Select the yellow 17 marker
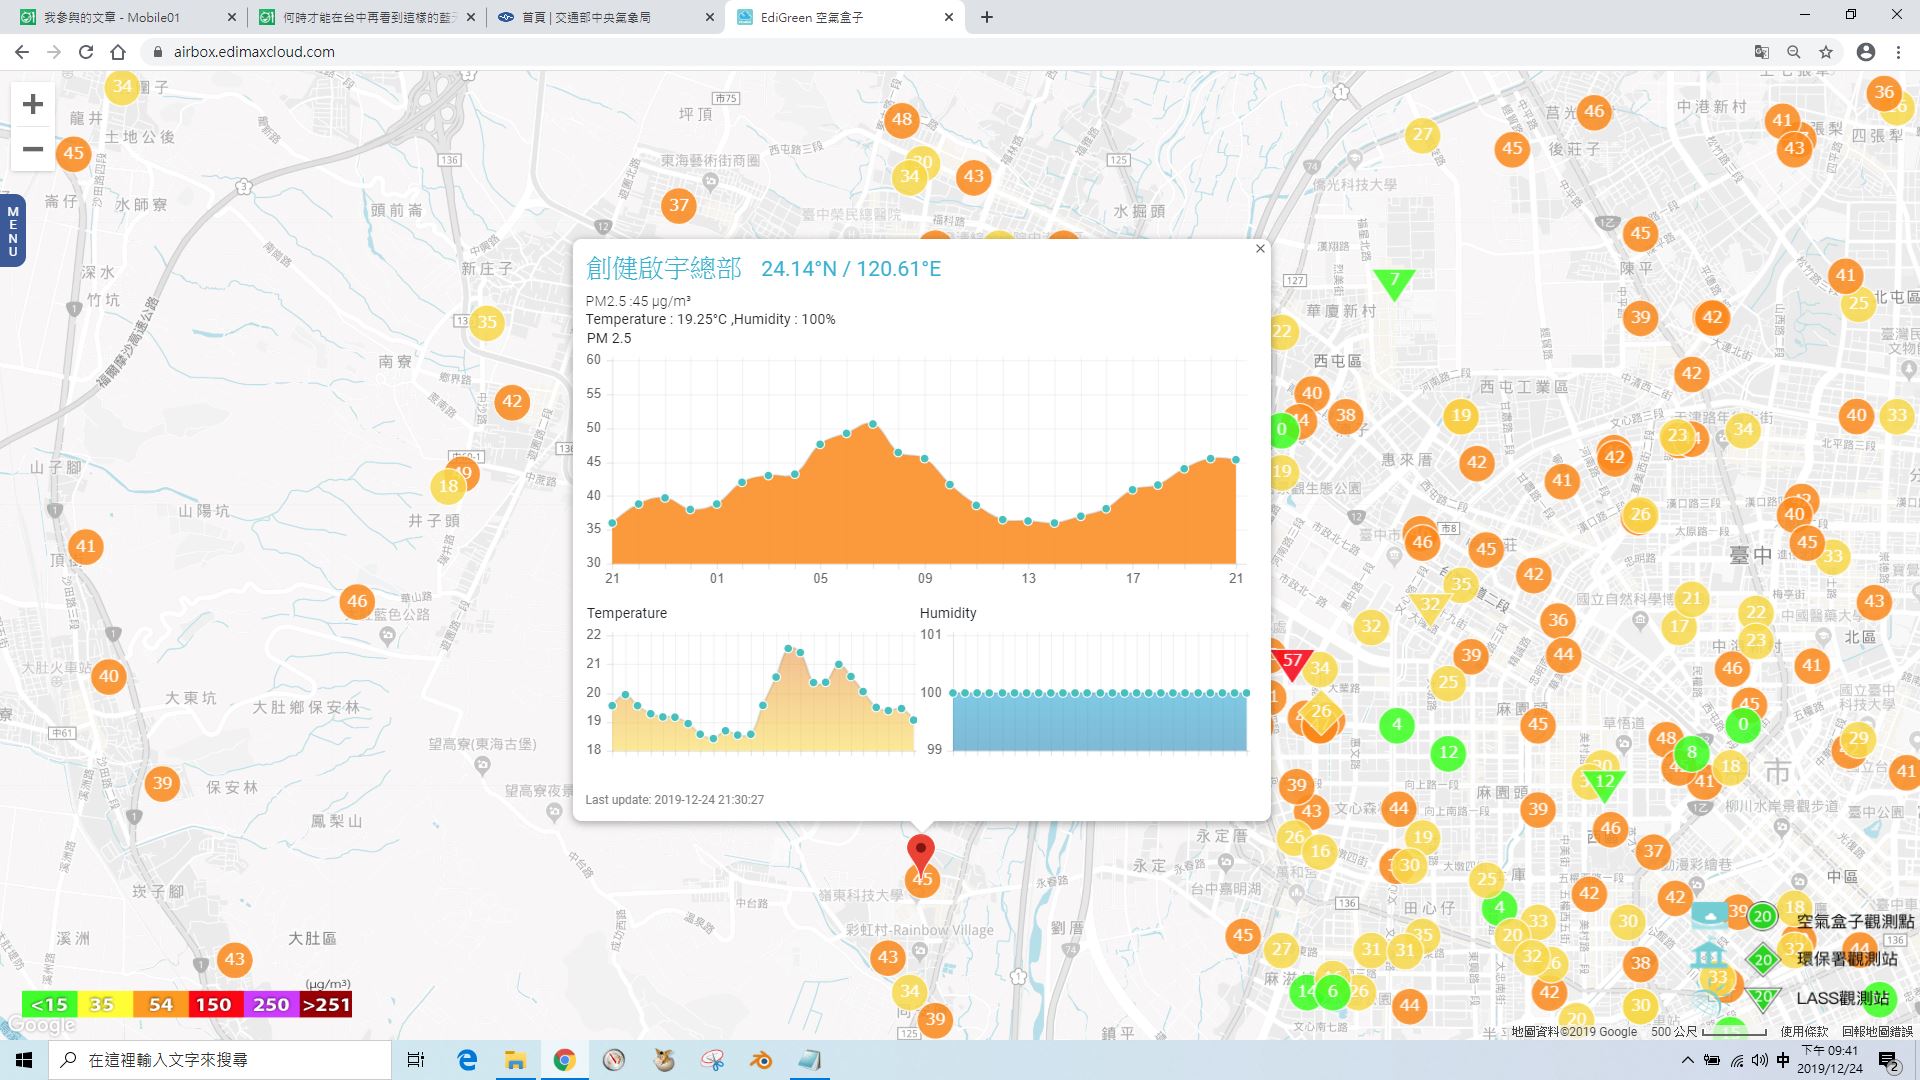 click(1679, 627)
